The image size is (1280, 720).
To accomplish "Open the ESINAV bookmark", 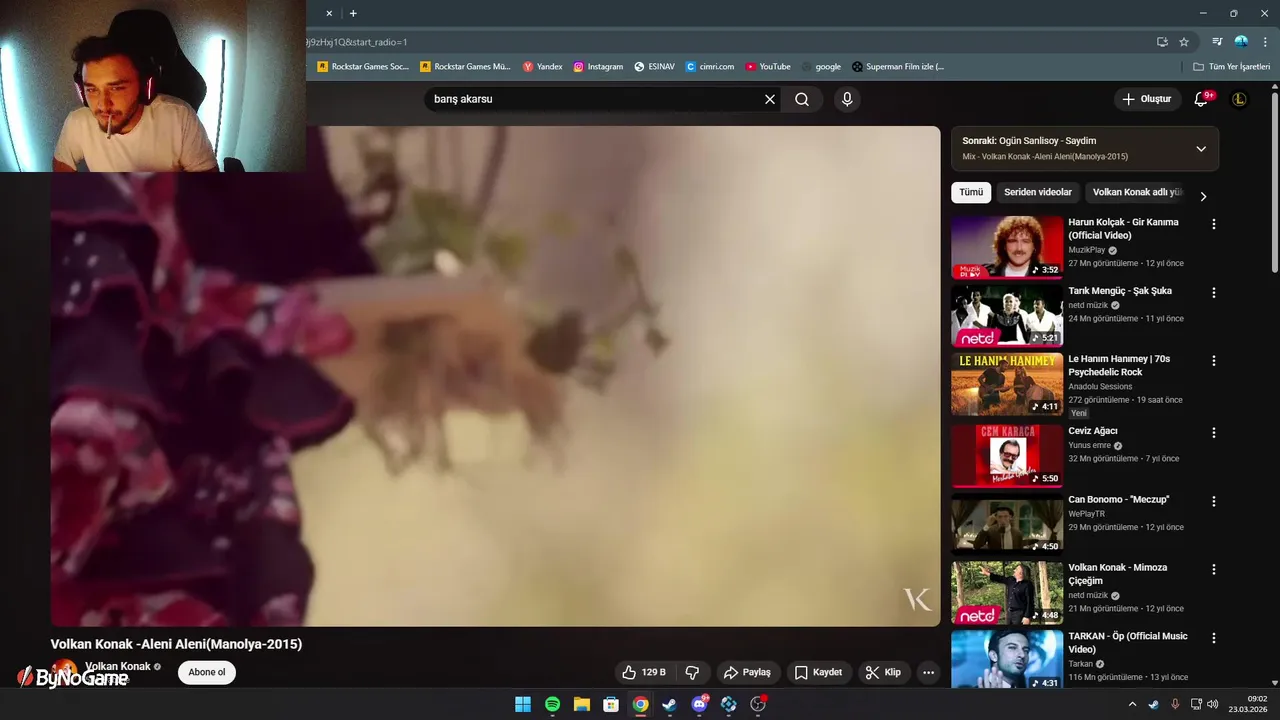I will click(x=654, y=67).
